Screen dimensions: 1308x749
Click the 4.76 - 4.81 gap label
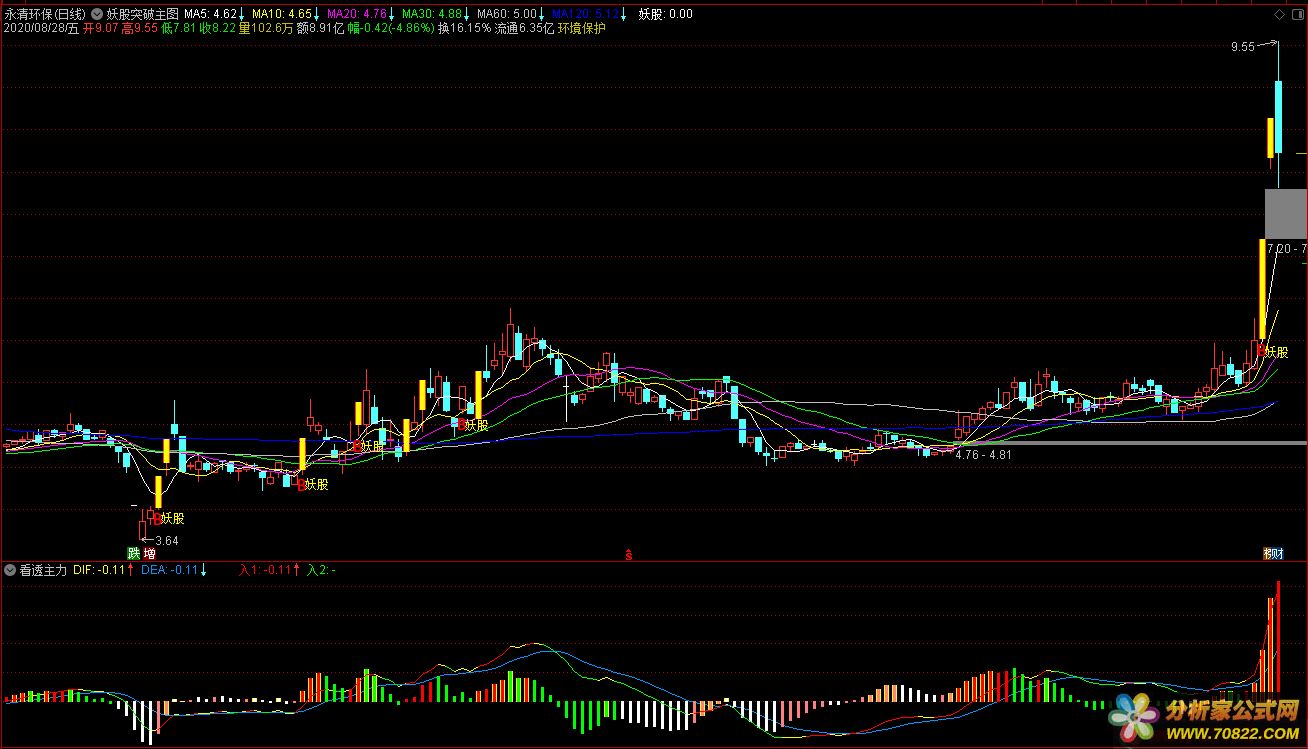[983, 455]
